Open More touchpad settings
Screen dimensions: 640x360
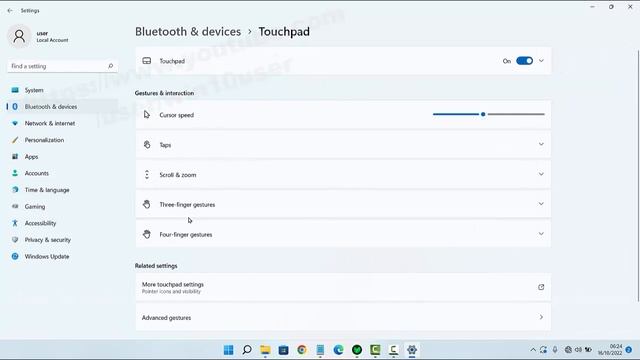[x=343, y=287]
